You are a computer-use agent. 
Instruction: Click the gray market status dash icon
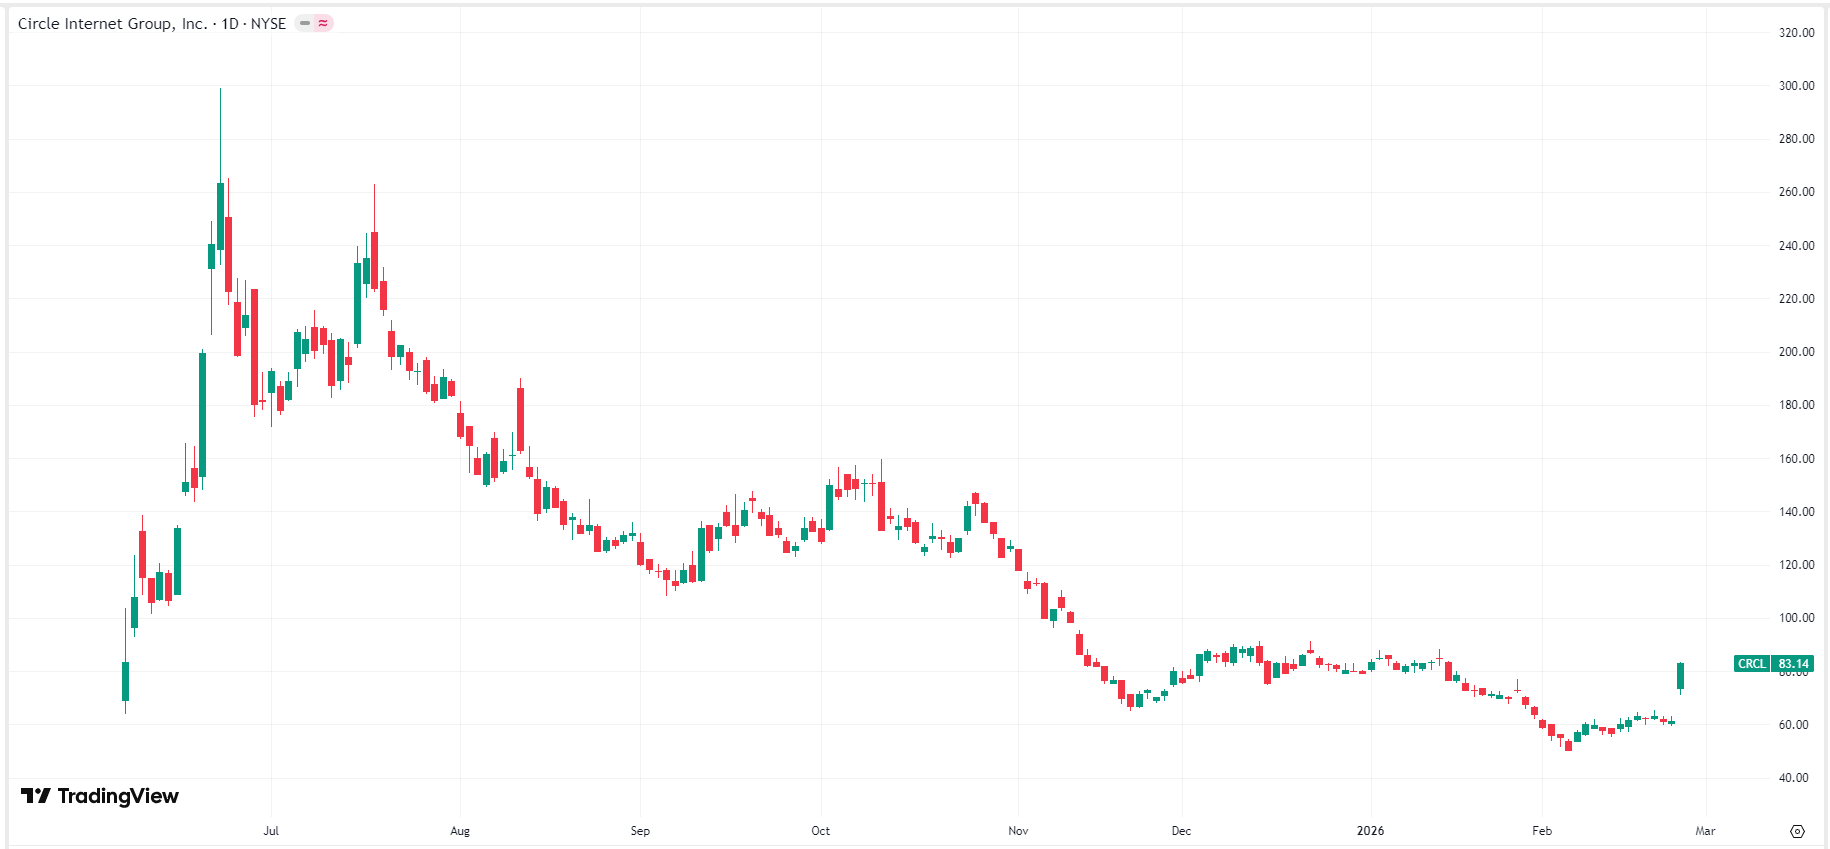(x=305, y=23)
